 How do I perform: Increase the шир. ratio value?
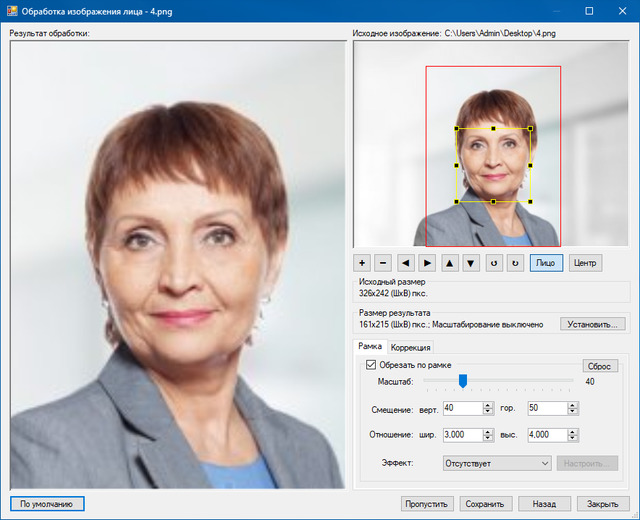pos(488,432)
